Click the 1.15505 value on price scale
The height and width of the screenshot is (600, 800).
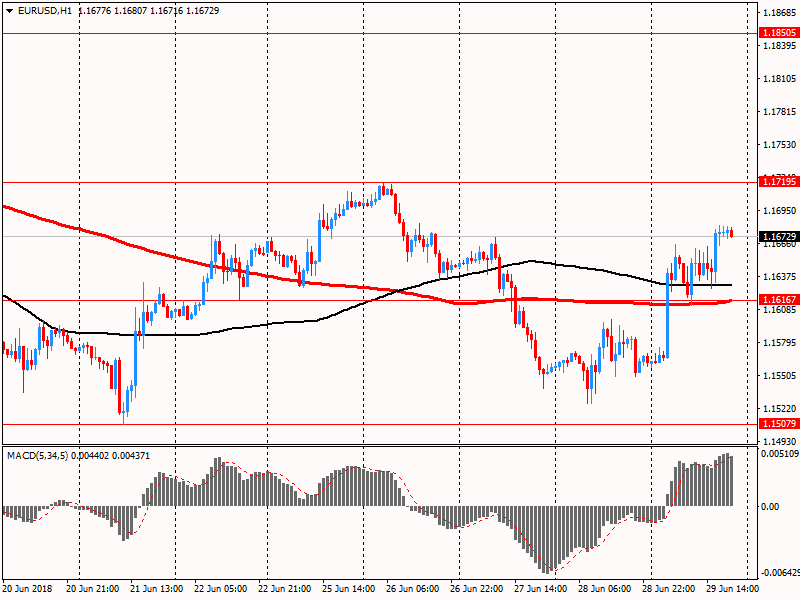[x=780, y=376]
